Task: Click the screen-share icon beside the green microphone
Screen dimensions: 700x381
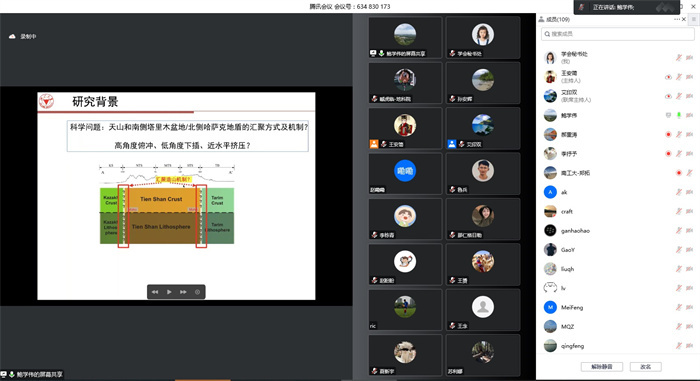Action: coord(668,115)
